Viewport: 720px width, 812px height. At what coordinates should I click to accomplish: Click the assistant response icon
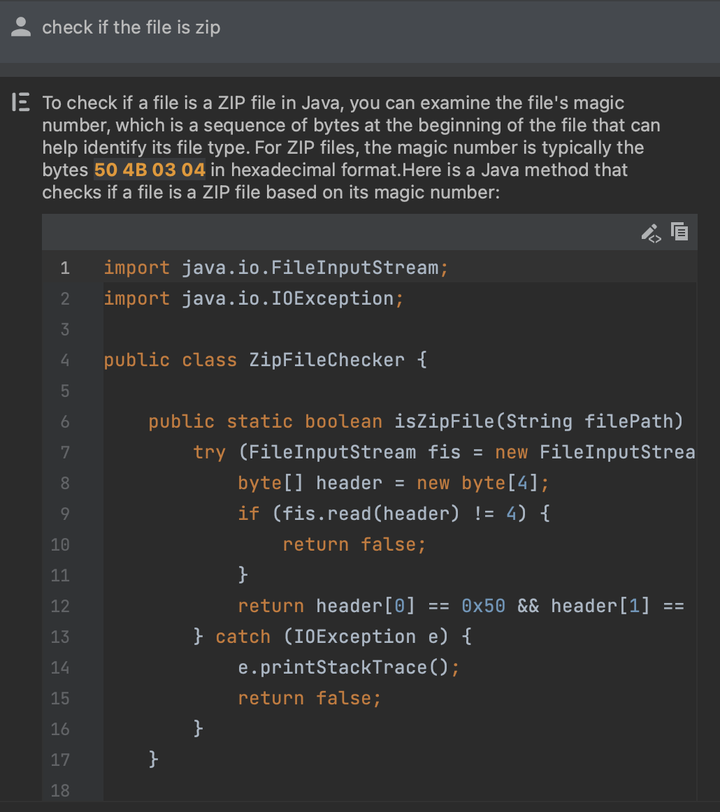pyautogui.click(x=20, y=102)
